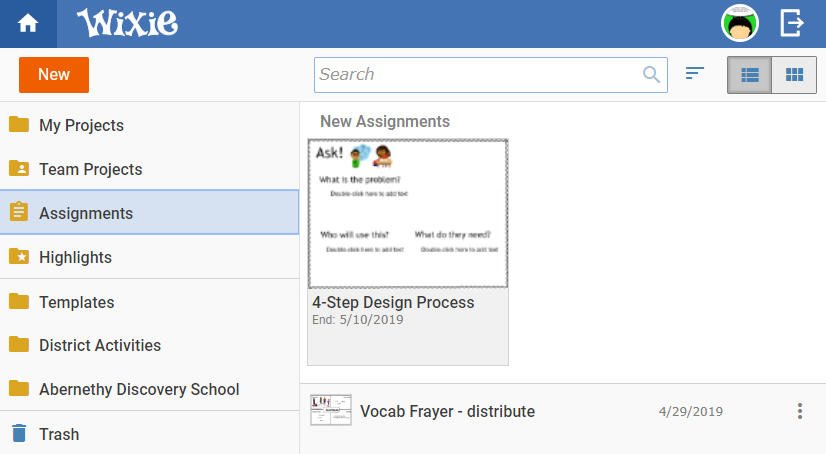Open the Vocab Frayer thumbnail
The width and height of the screenshot is (826, 454).
[x=331, y=410]
